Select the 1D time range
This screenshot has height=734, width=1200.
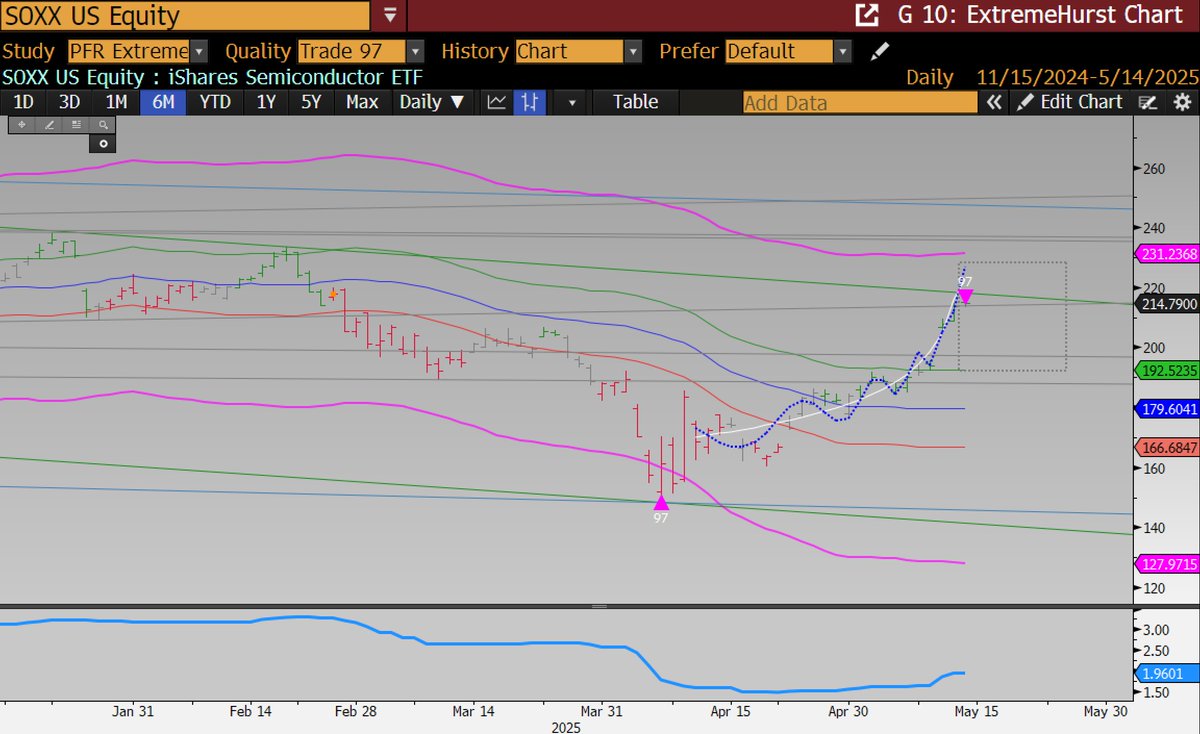[22, 101]
